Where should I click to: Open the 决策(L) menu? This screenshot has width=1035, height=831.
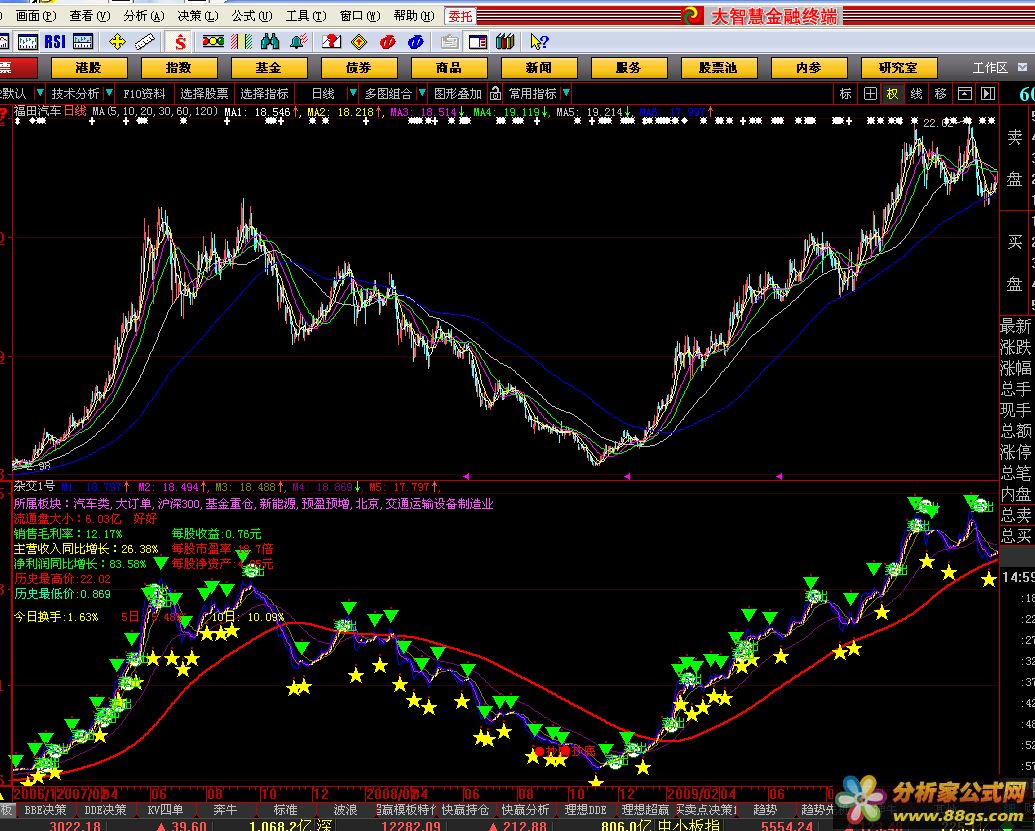click(197, 15)
